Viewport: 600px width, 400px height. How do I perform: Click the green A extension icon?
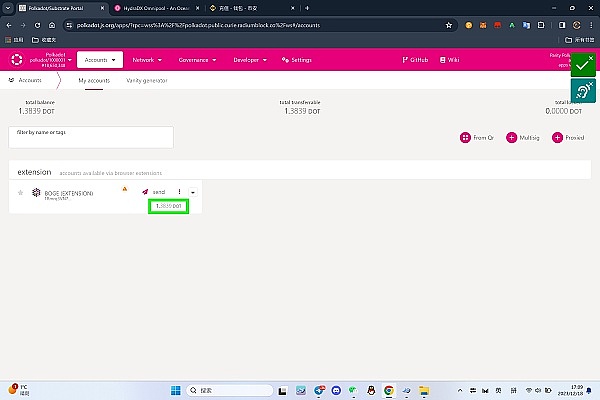(x=512, y=25)
